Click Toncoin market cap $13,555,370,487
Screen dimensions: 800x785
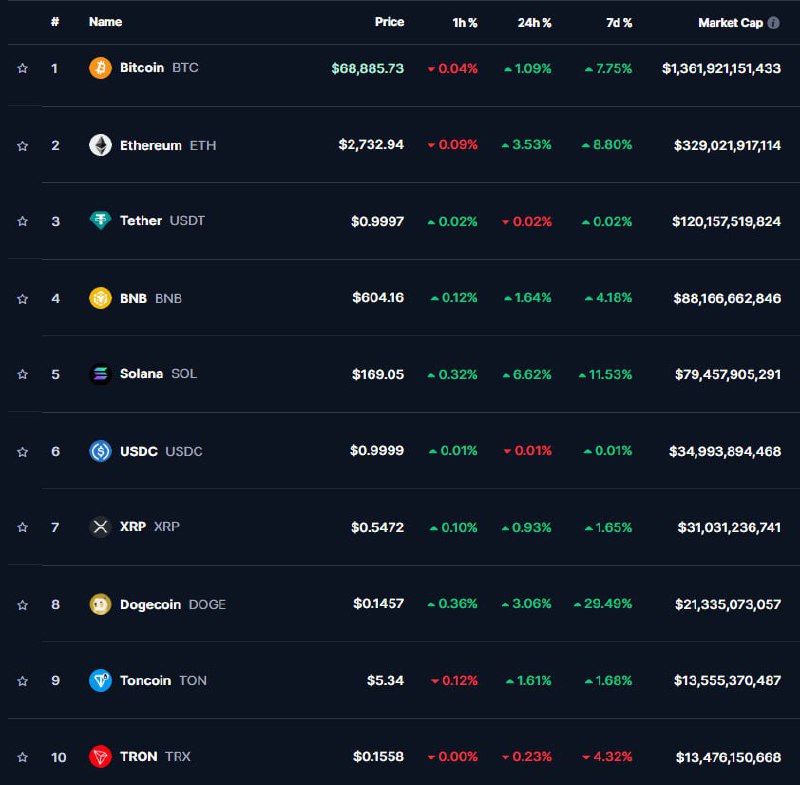coord(727,680)
